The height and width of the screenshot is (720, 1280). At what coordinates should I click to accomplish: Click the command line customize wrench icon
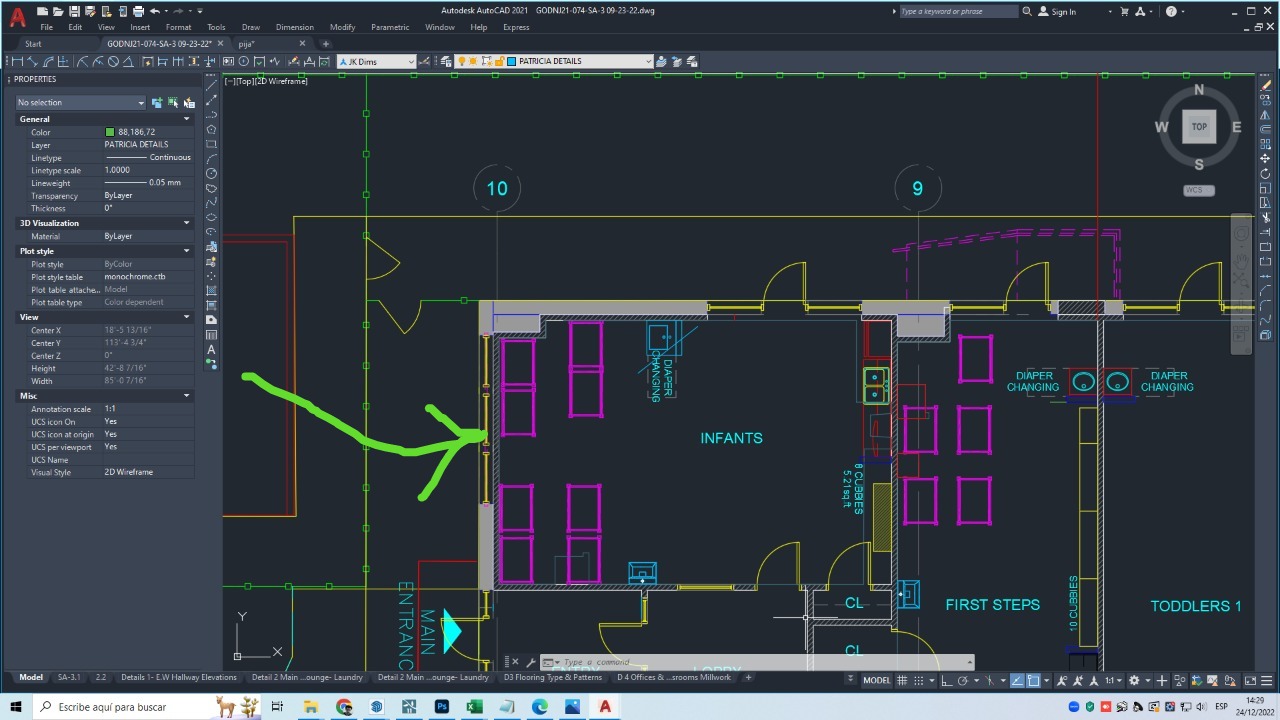pyautogui.click(x=531, y=663)
